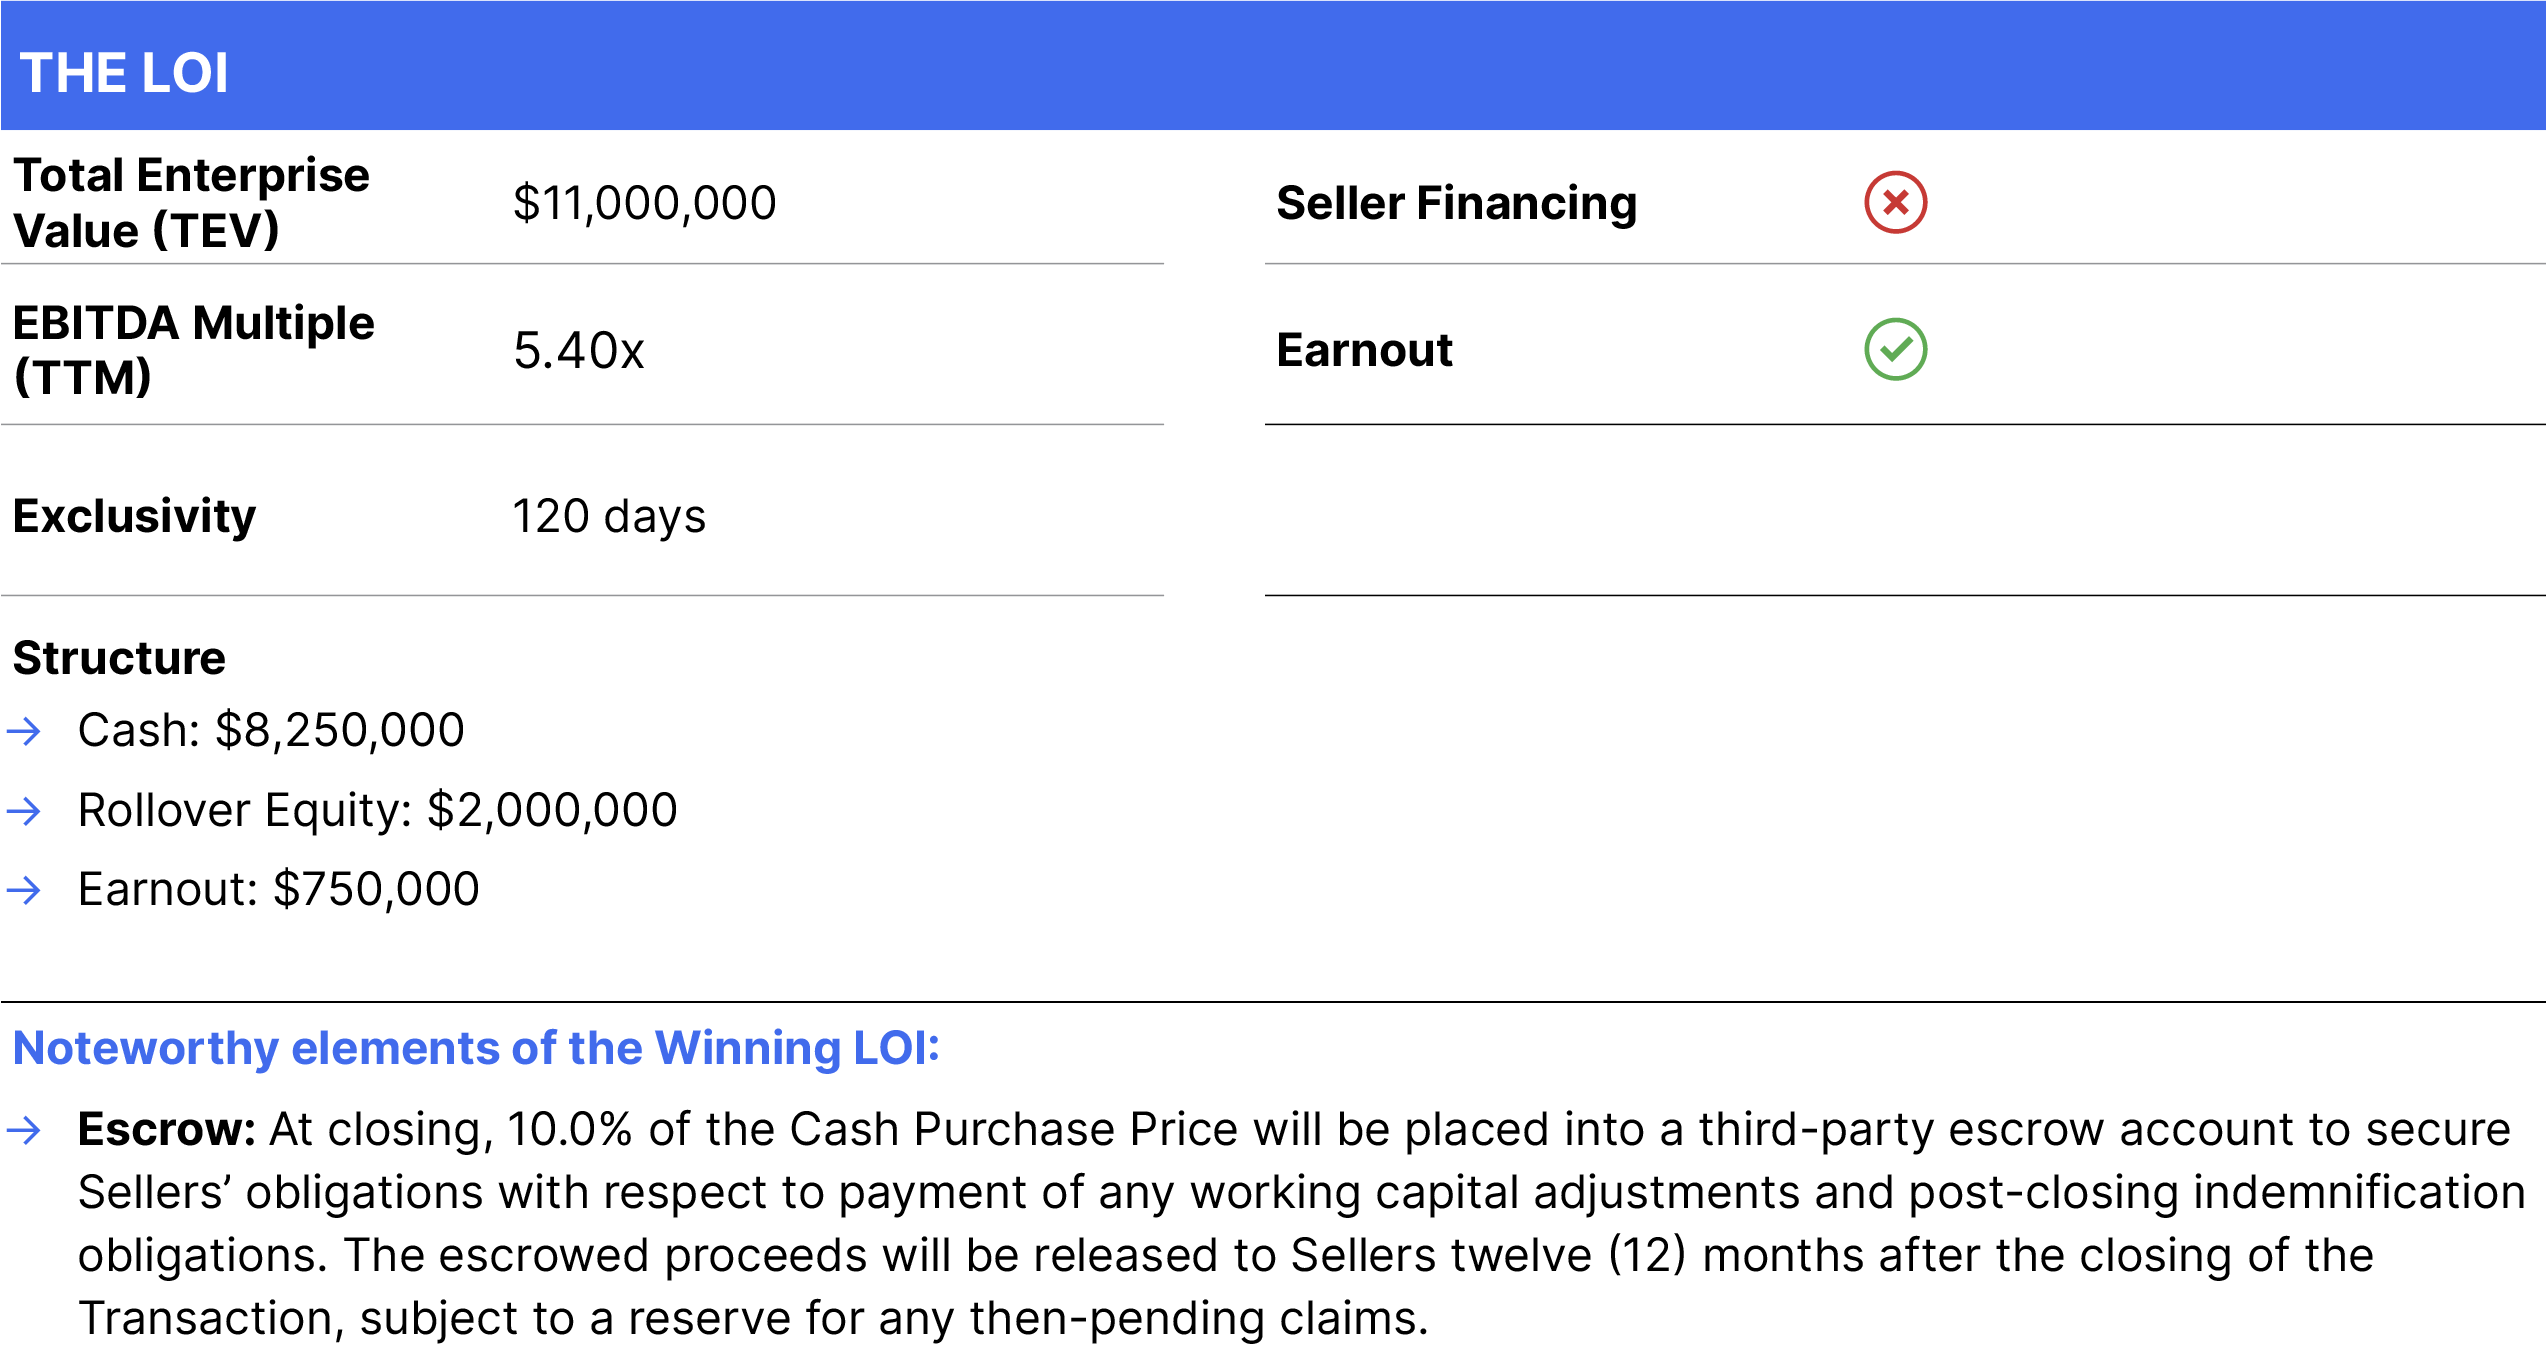Click the Structure heading
2546x1362 pixels.
click(x=119, y=658)
